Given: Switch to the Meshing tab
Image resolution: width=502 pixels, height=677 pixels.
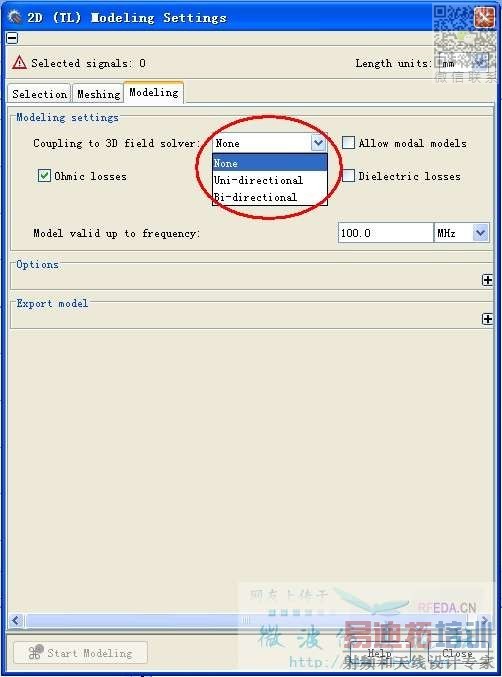Looking at the screenshot, I should (98, 94).
